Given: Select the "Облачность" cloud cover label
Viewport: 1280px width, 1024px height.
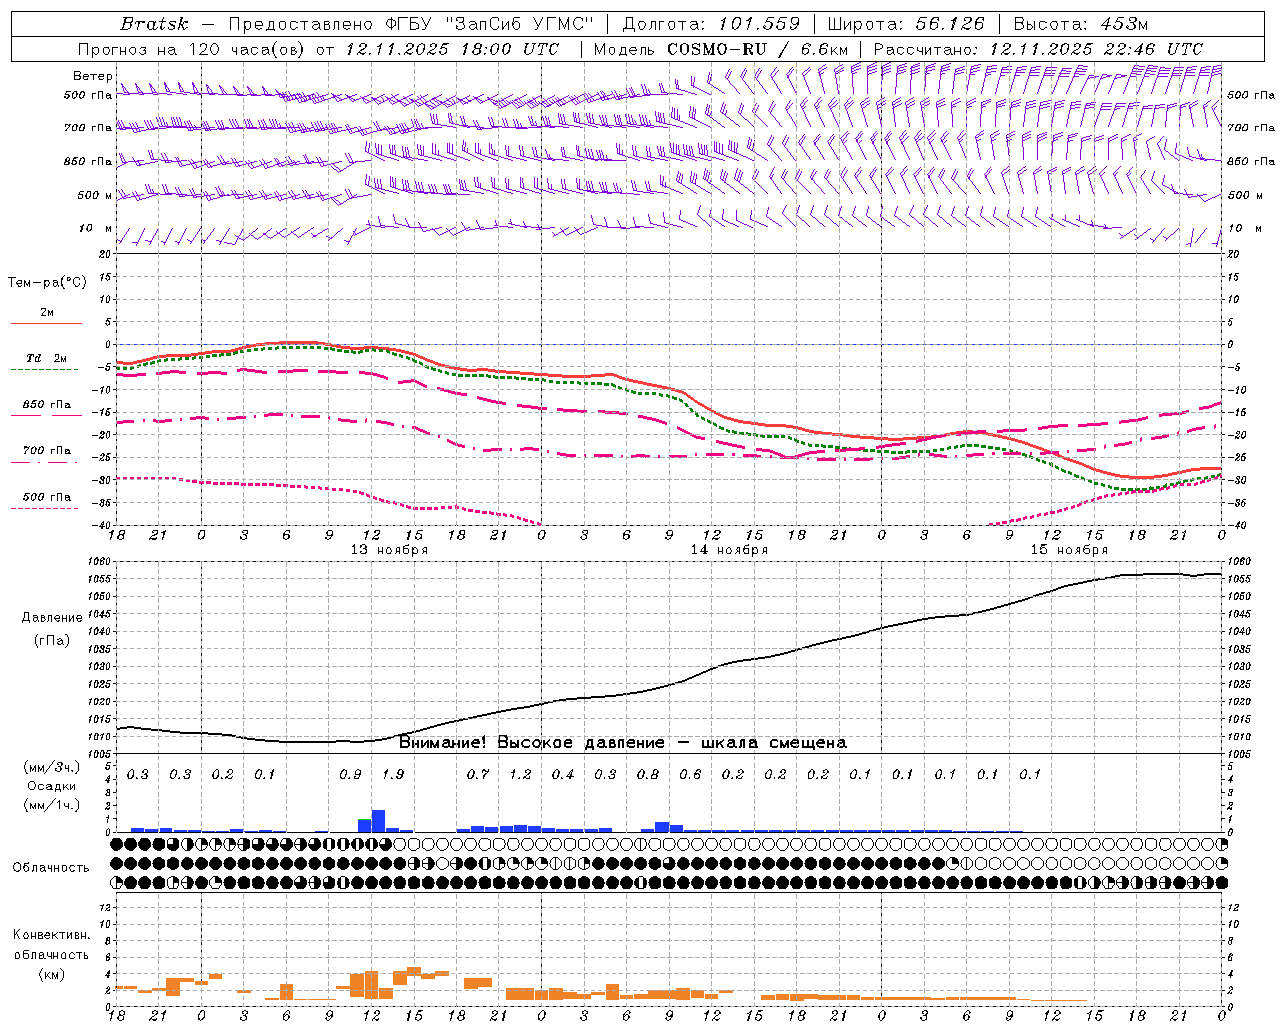Looking at the screenshot, I should coord(51,868).
